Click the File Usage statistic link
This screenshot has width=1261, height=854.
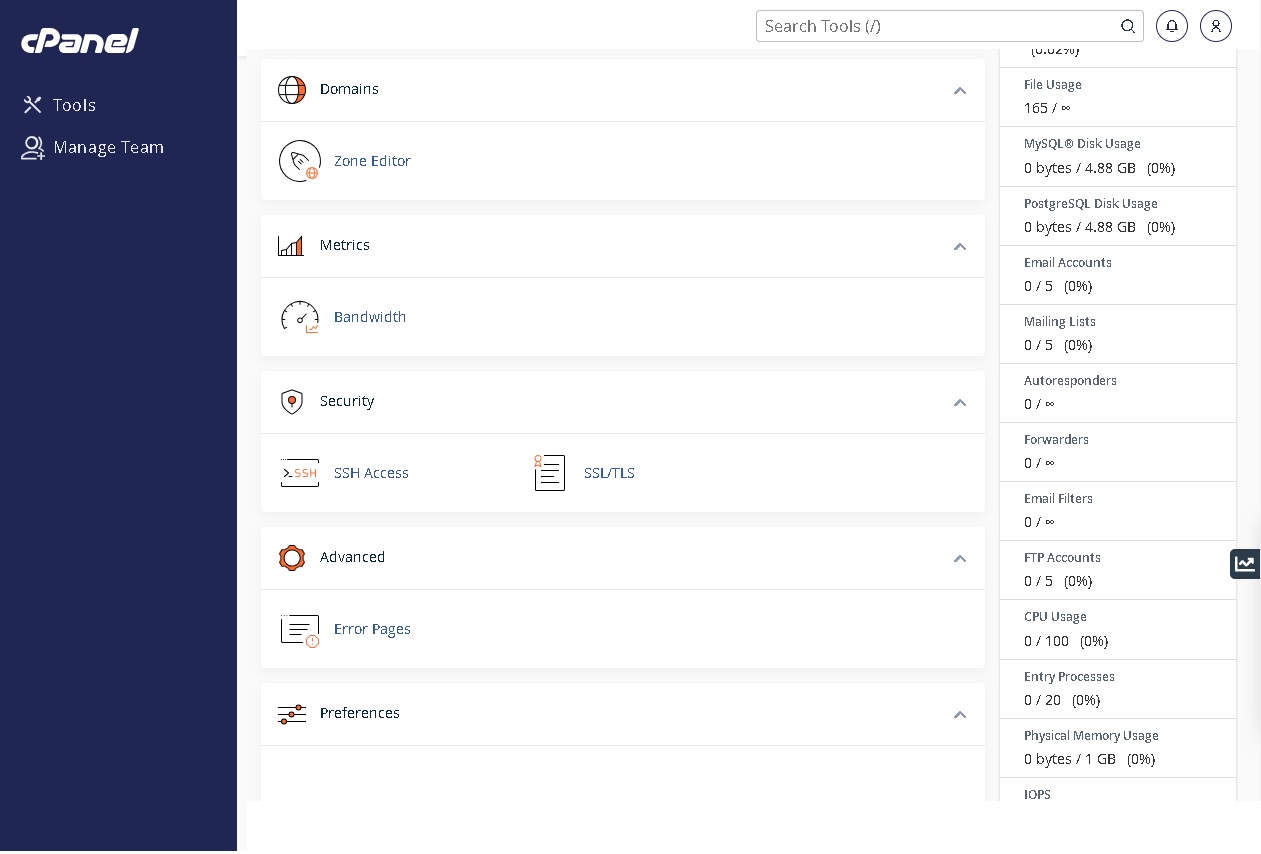pyautogui.click(x=1052, y=85)
